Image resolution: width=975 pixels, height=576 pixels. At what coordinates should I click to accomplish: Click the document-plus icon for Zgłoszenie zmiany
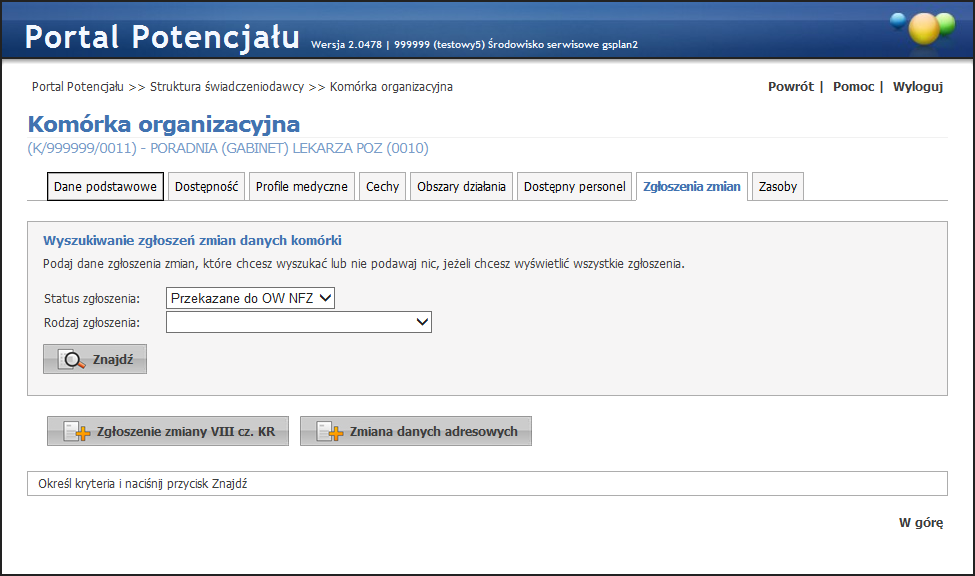point(77,432)
